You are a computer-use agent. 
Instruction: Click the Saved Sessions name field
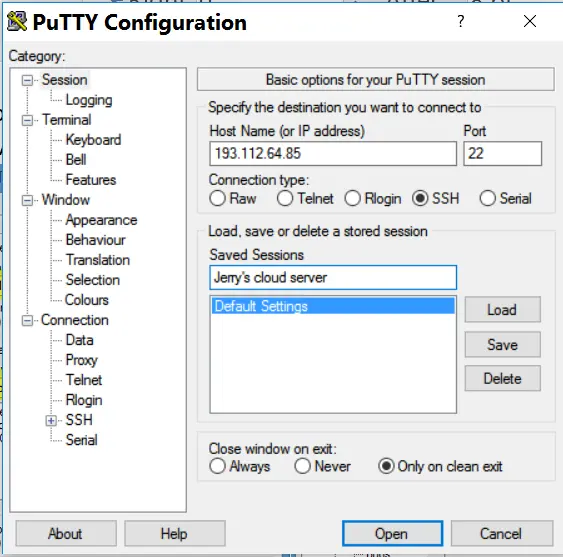coord(333,277)
